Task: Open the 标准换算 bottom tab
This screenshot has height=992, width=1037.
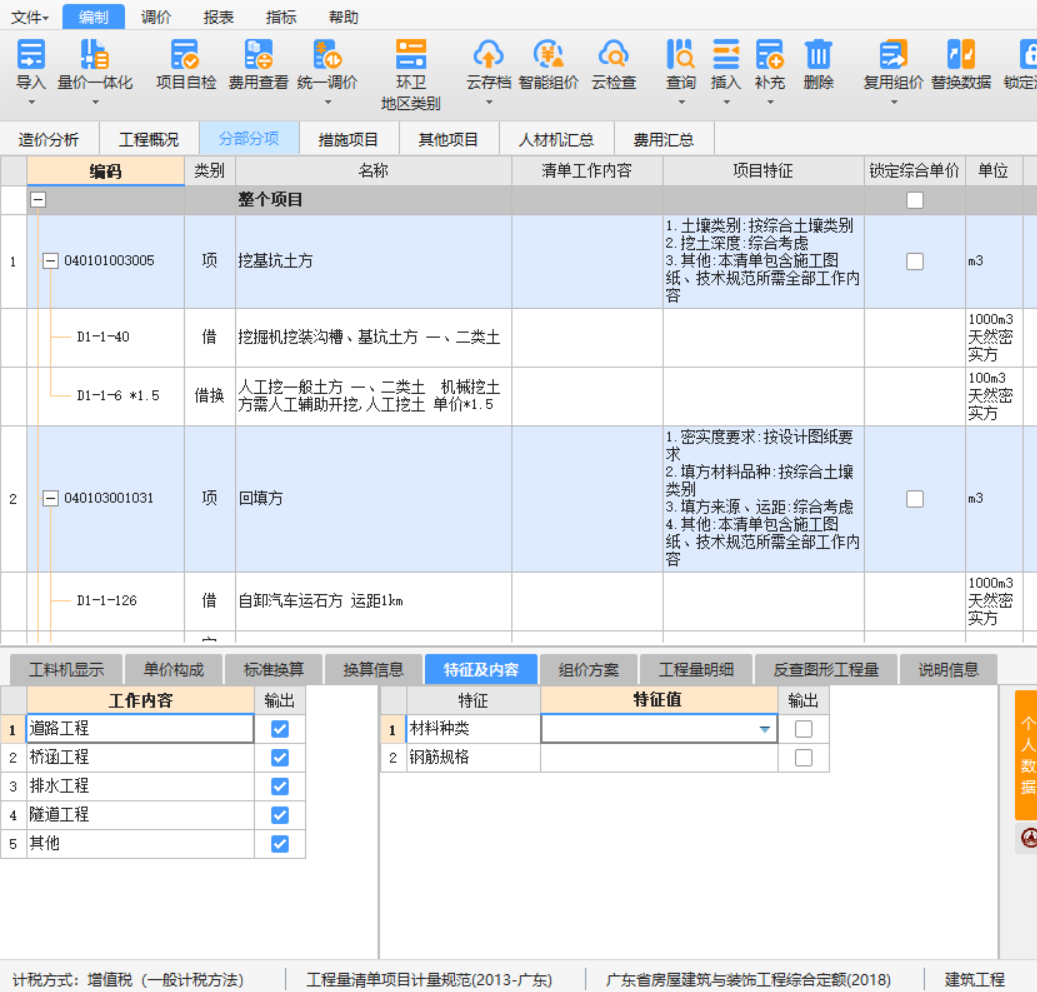Action: (x=273, y=669)
